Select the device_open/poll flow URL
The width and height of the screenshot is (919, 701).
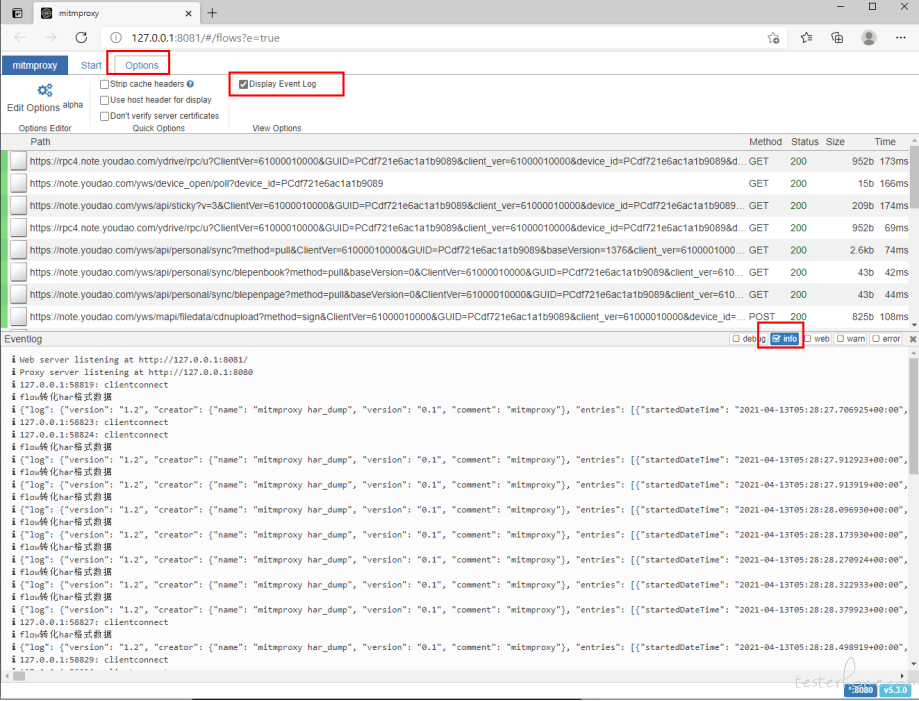coord(206,183)
